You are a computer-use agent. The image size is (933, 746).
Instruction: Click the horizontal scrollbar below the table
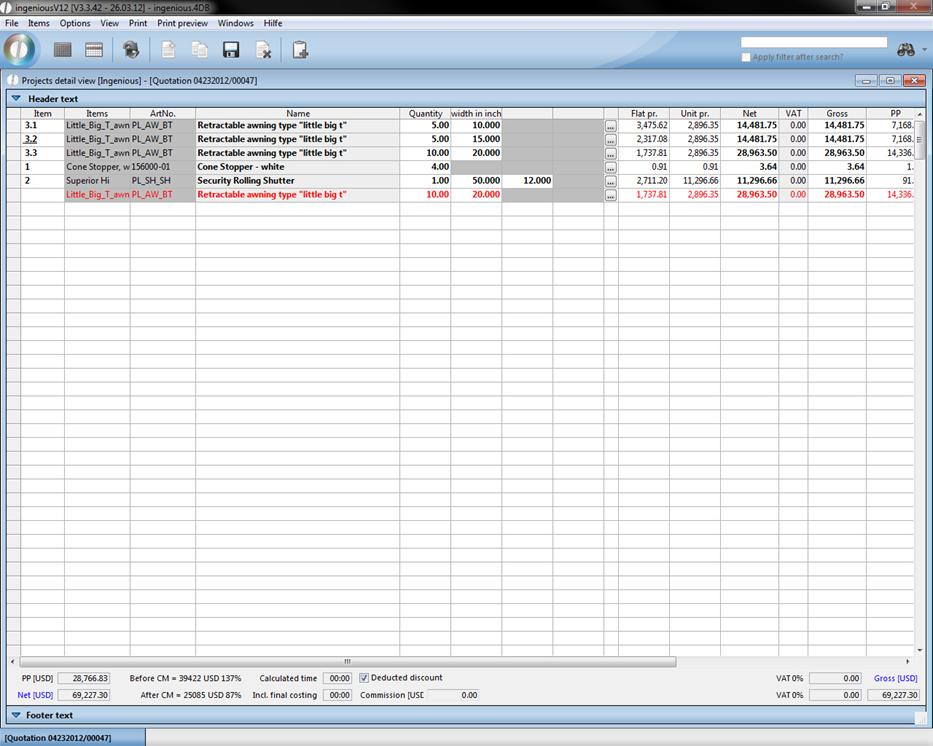click(347, 661)
